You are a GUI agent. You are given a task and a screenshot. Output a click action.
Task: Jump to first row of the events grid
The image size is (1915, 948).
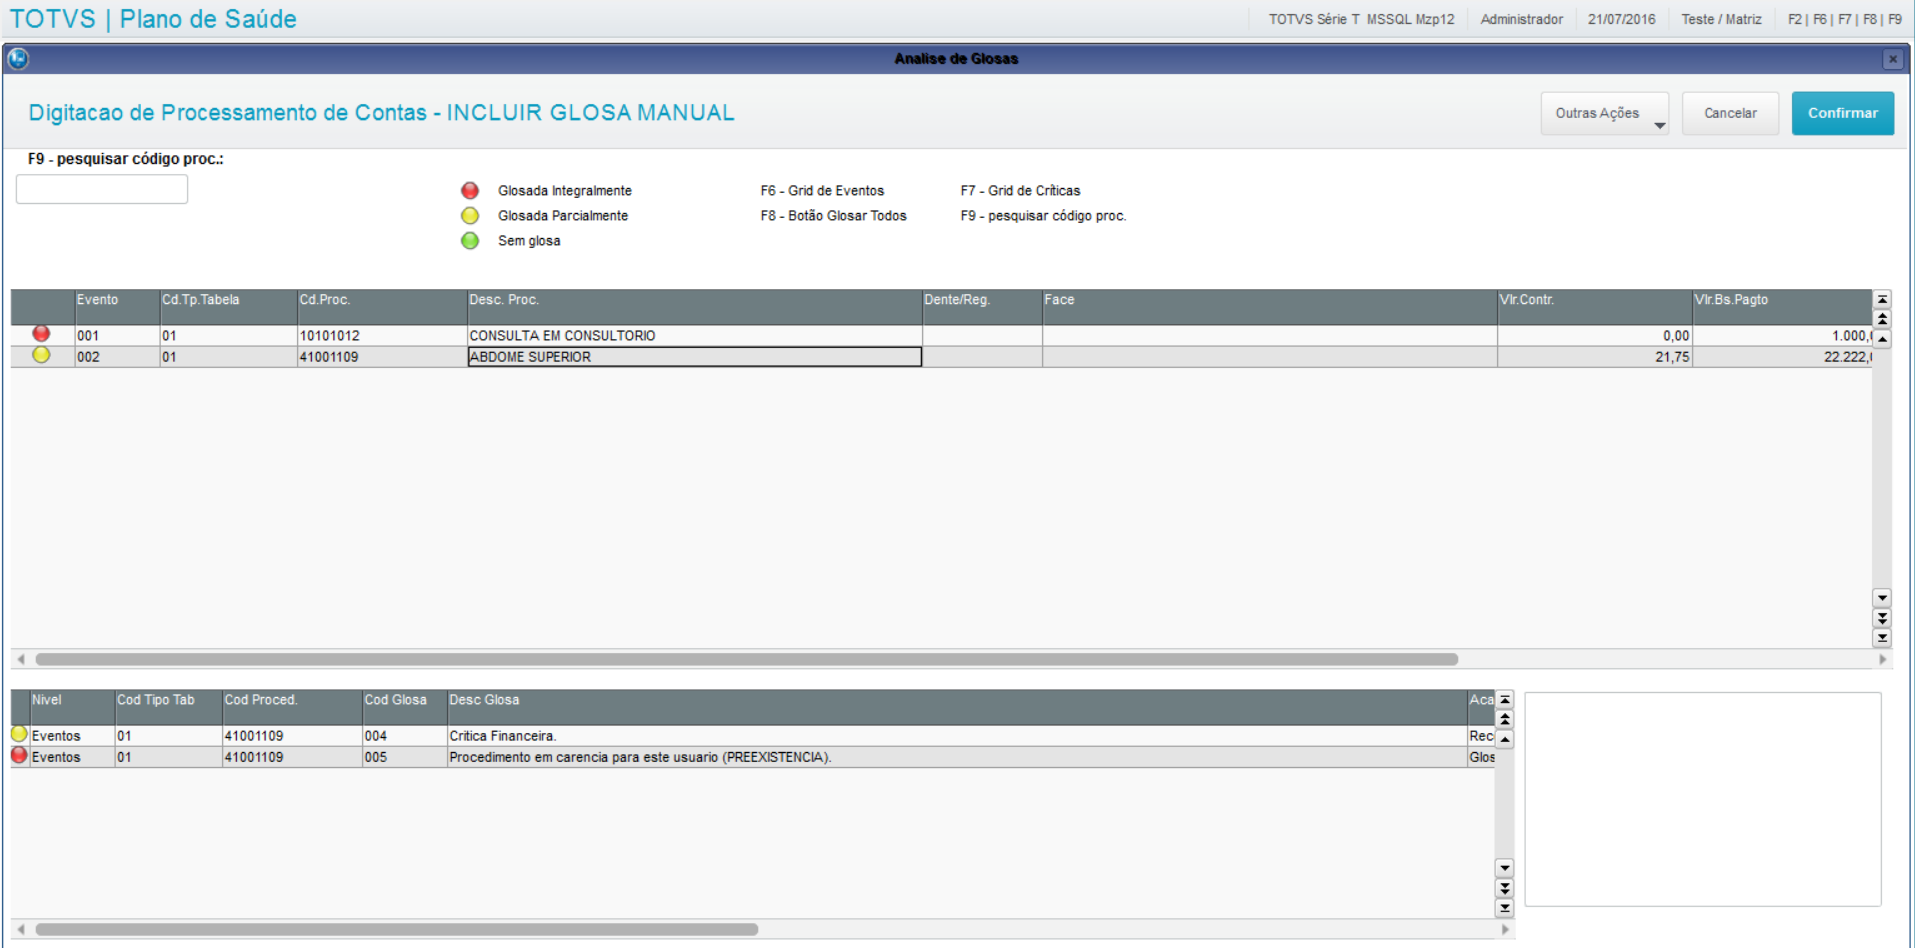tap(1882, 299)
